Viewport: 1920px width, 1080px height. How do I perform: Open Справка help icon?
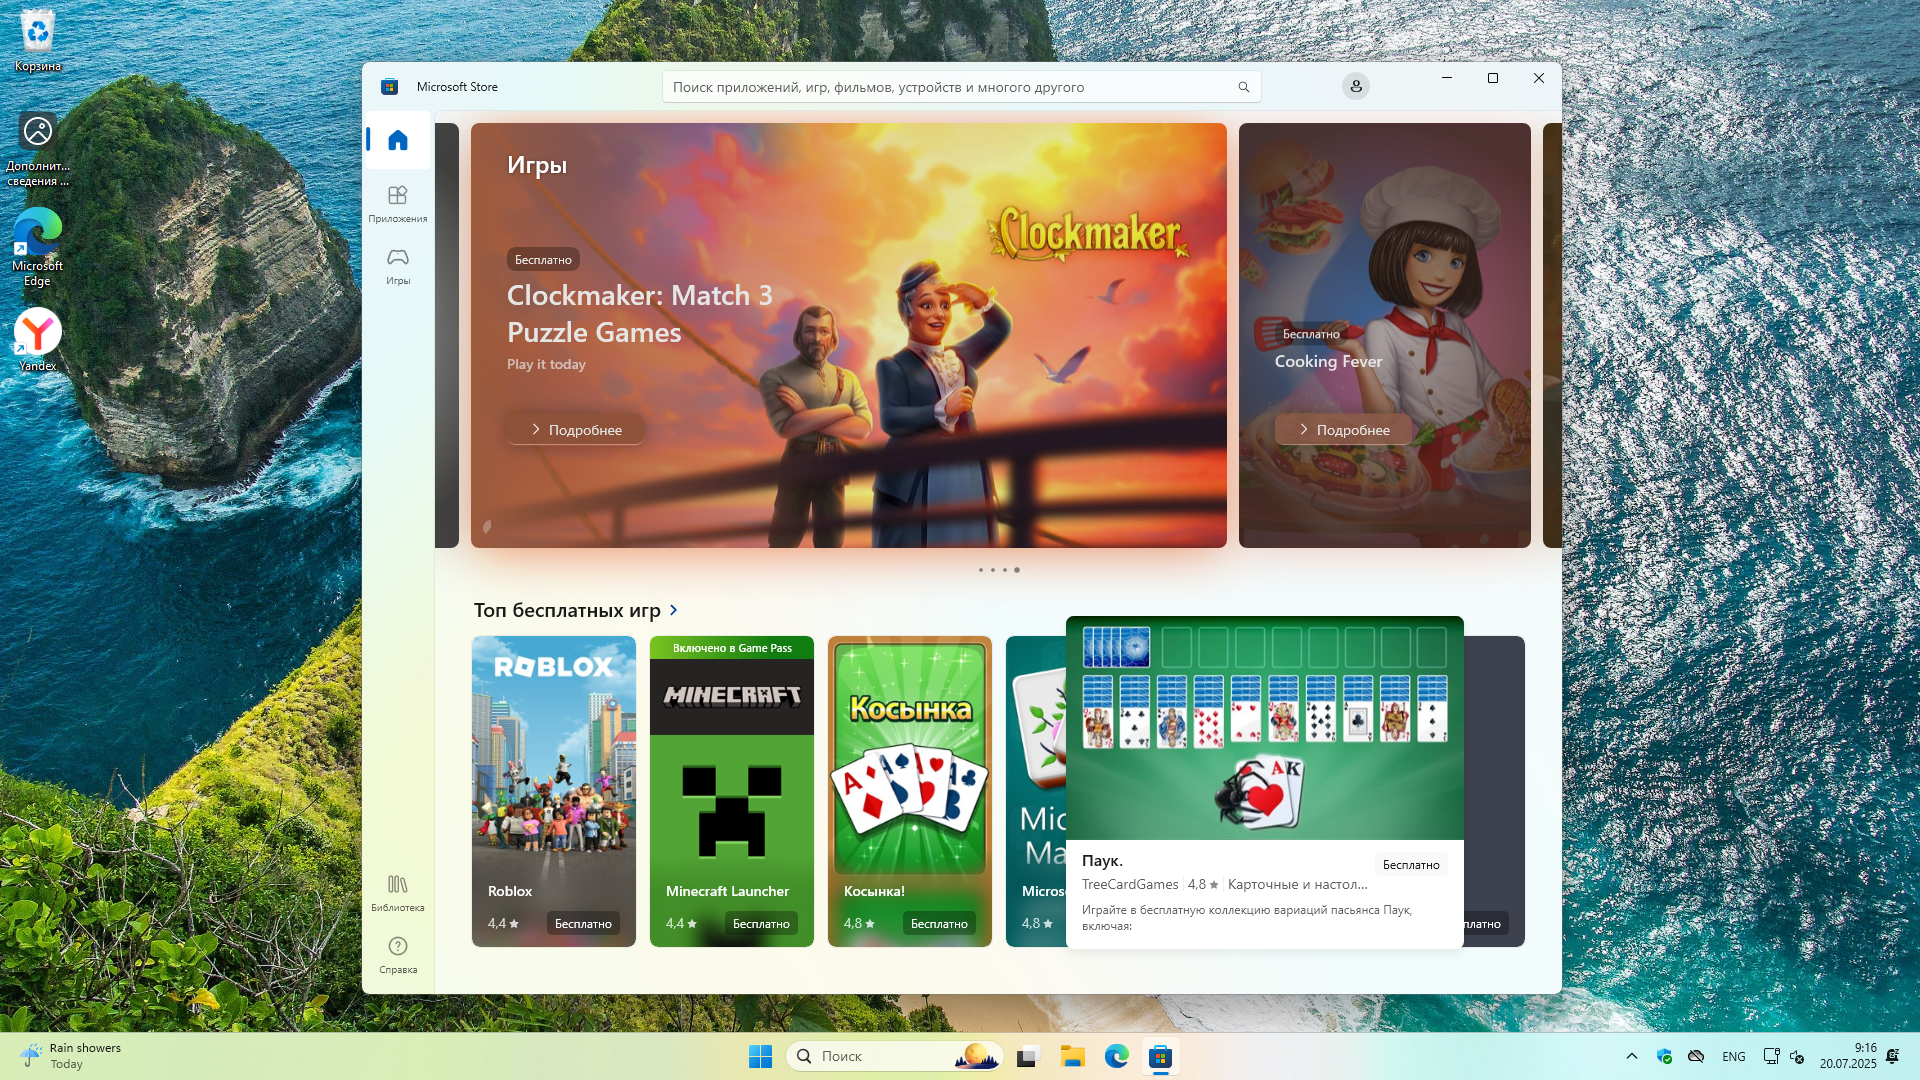point(398,954)
